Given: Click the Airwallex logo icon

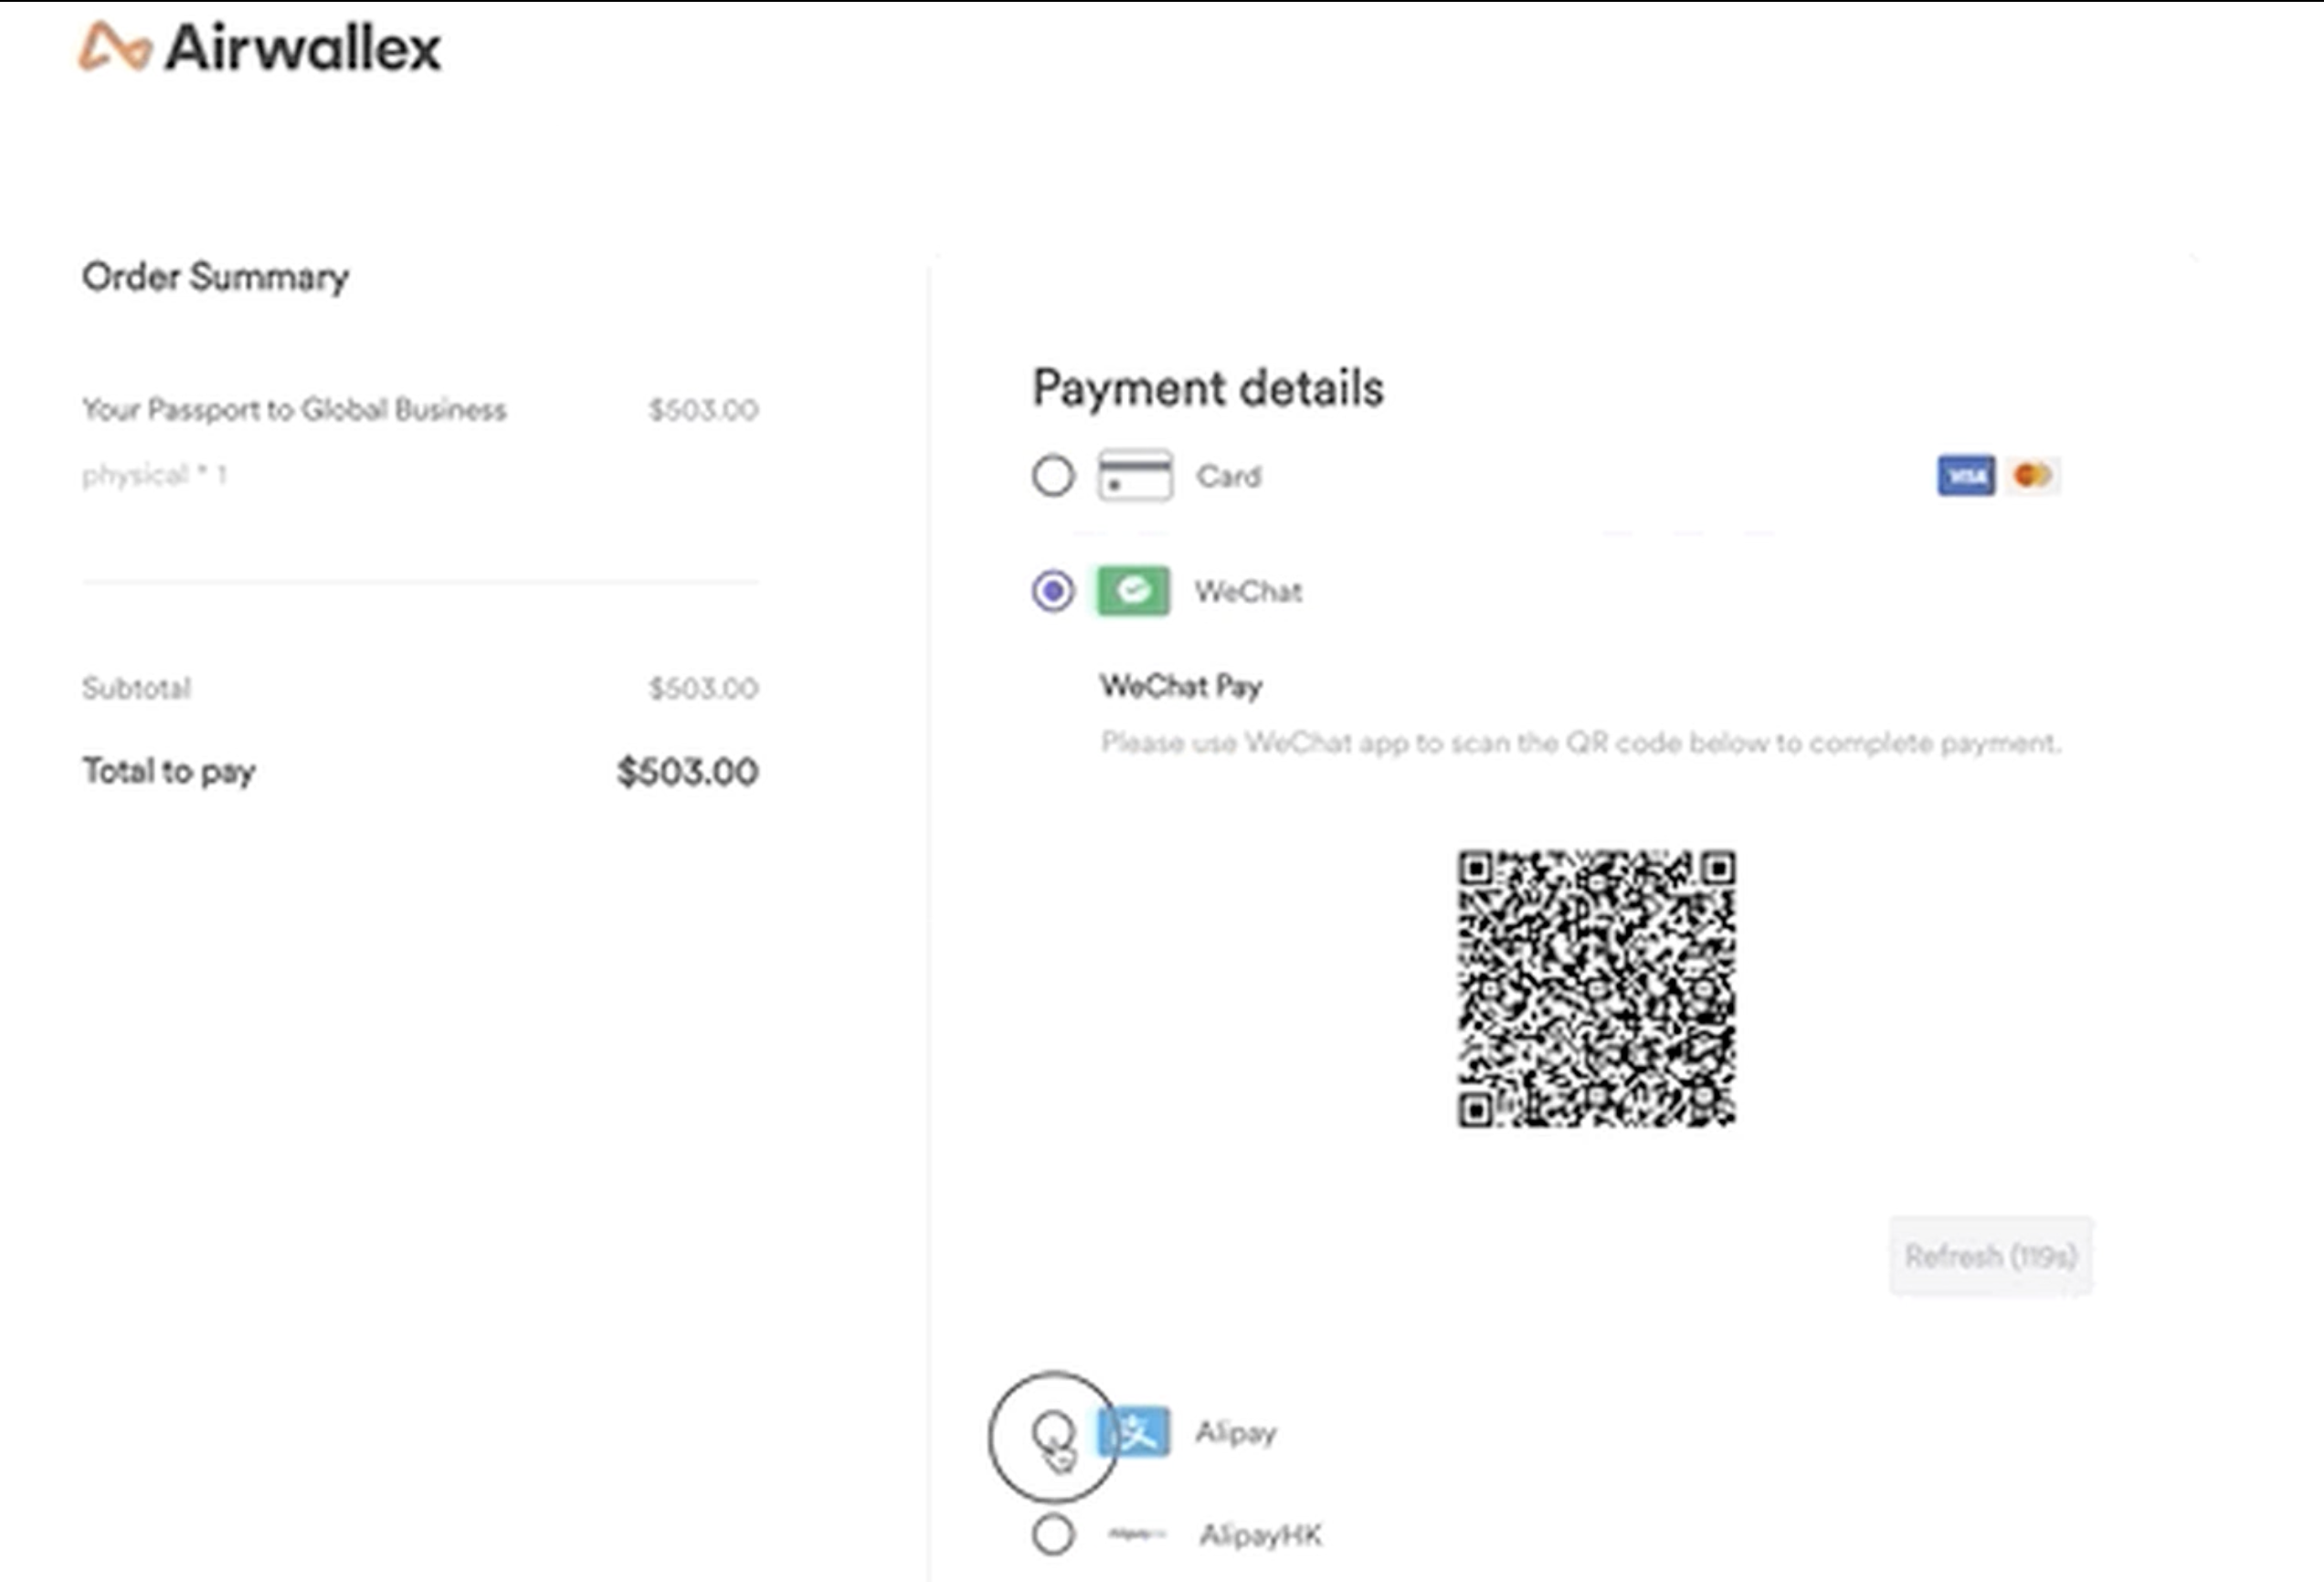Looking at the screenshot, I should [115, 47].
